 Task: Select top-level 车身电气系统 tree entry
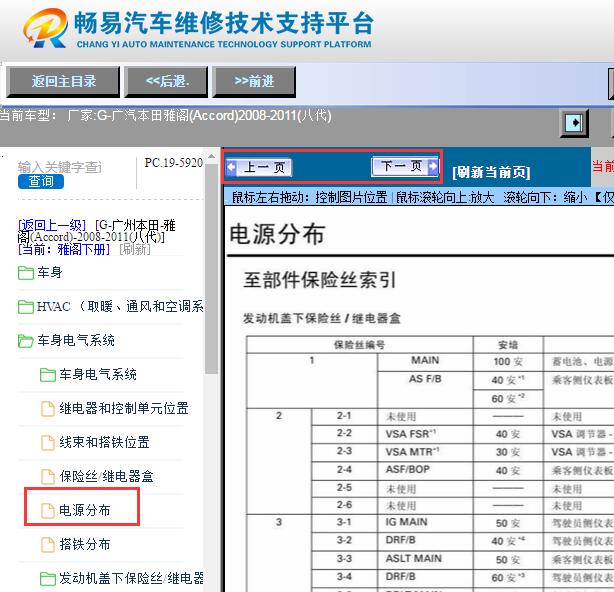(x=76, y=340)
